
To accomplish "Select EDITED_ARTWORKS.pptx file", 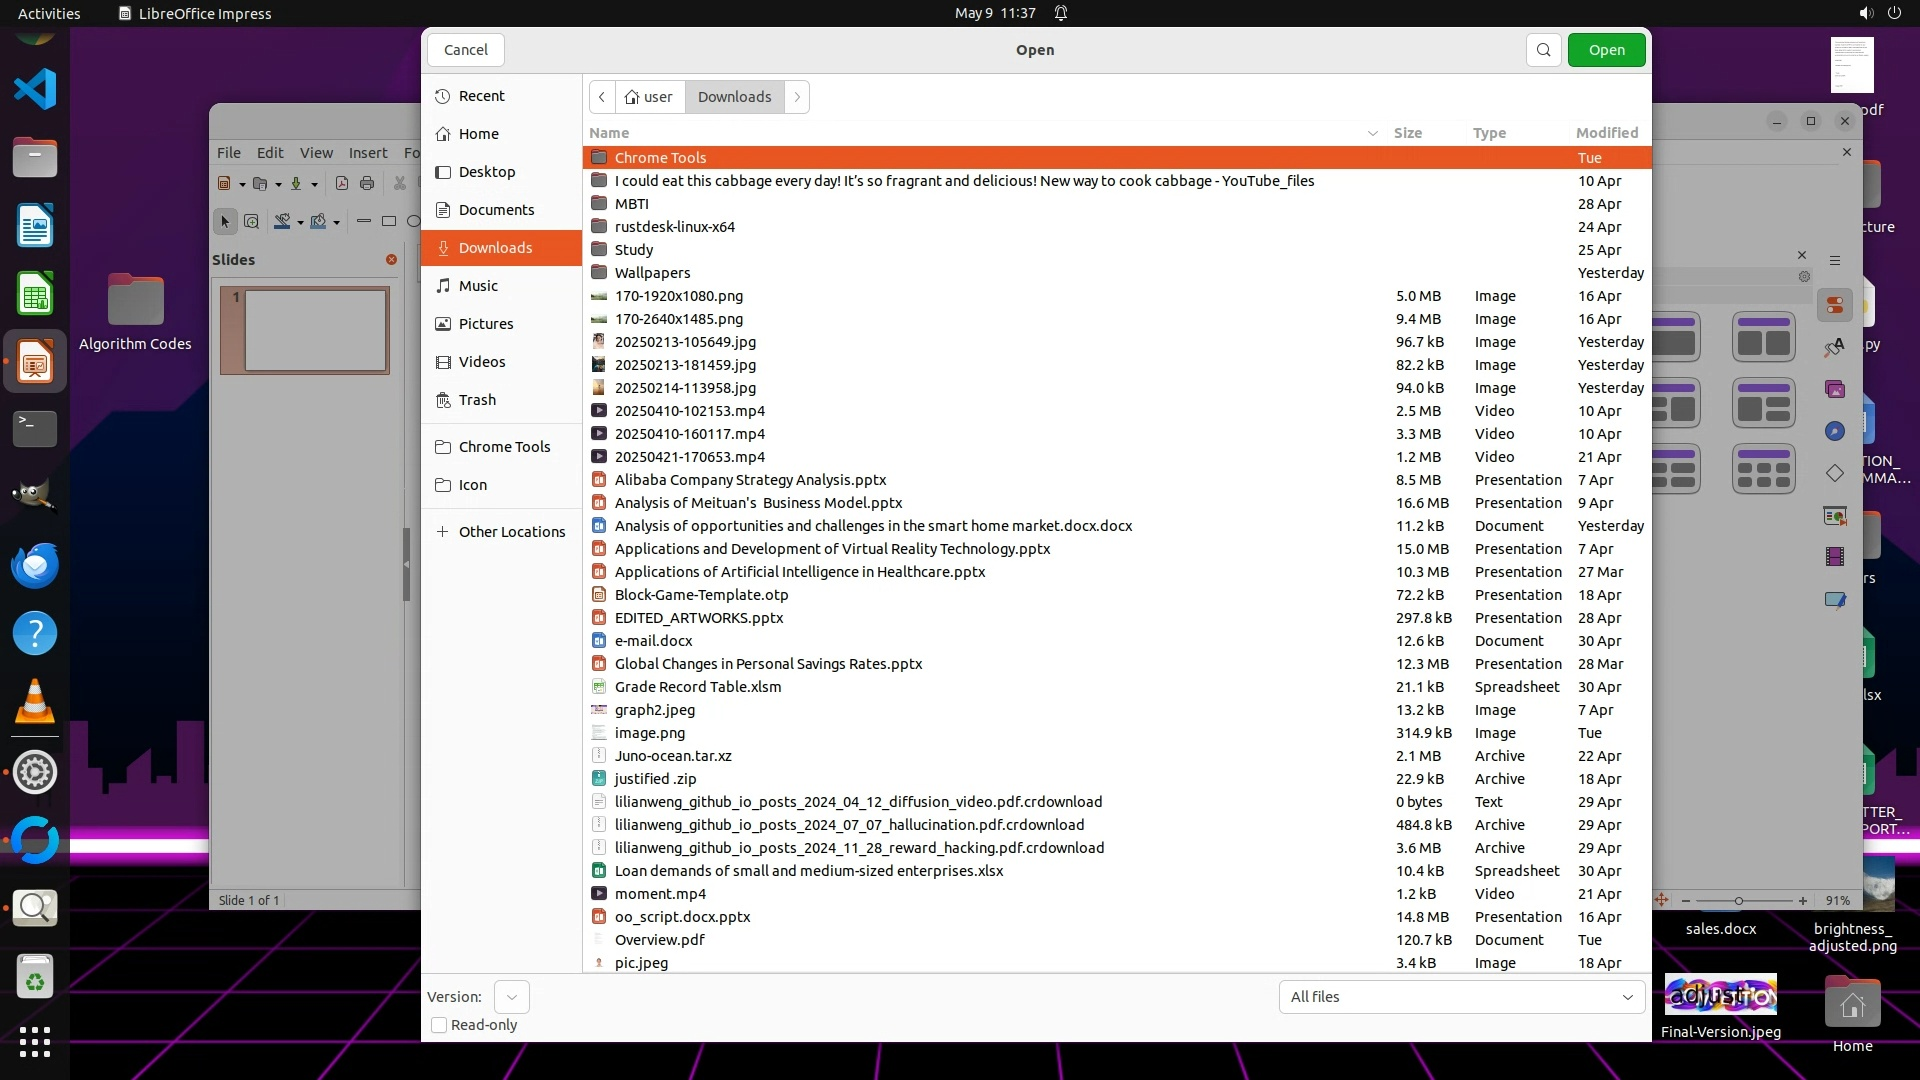I will tap(698, 618).
